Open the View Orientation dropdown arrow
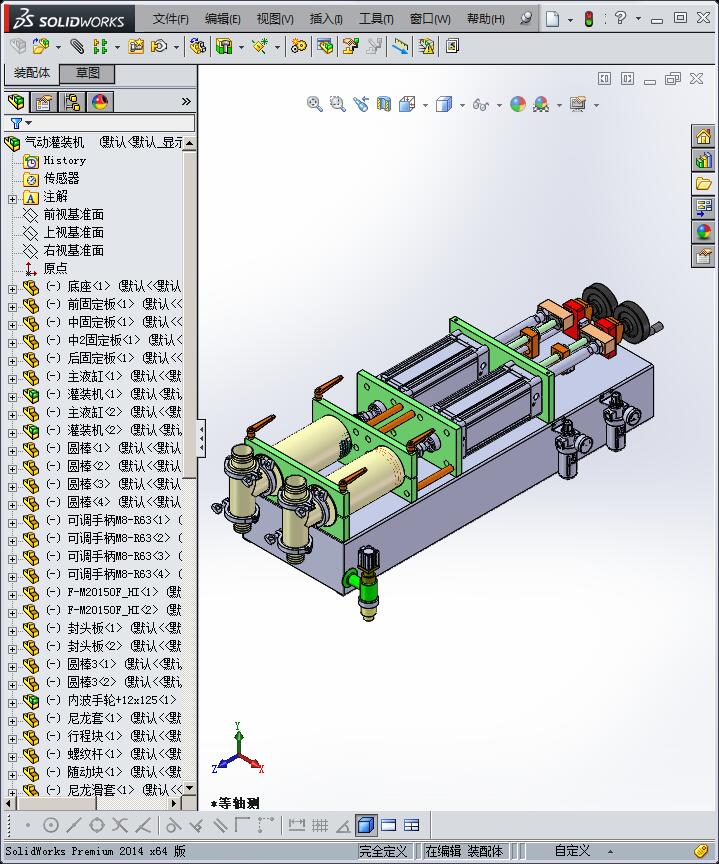Screen dimensions: 719x864 coord(425,105)
